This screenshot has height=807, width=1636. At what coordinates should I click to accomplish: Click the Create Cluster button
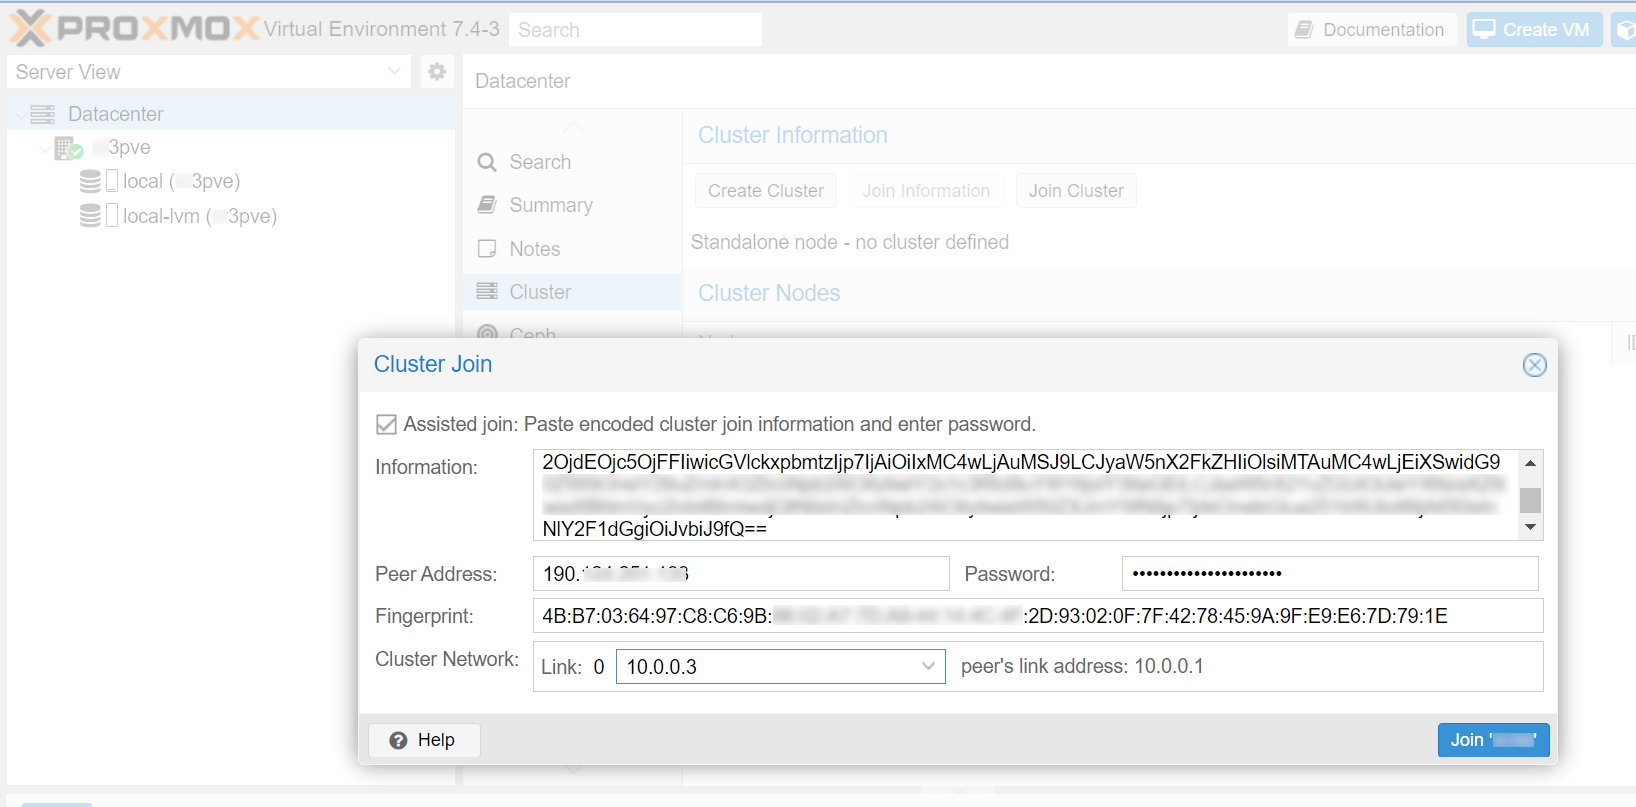pyautogui.click(x=766, y=191)
